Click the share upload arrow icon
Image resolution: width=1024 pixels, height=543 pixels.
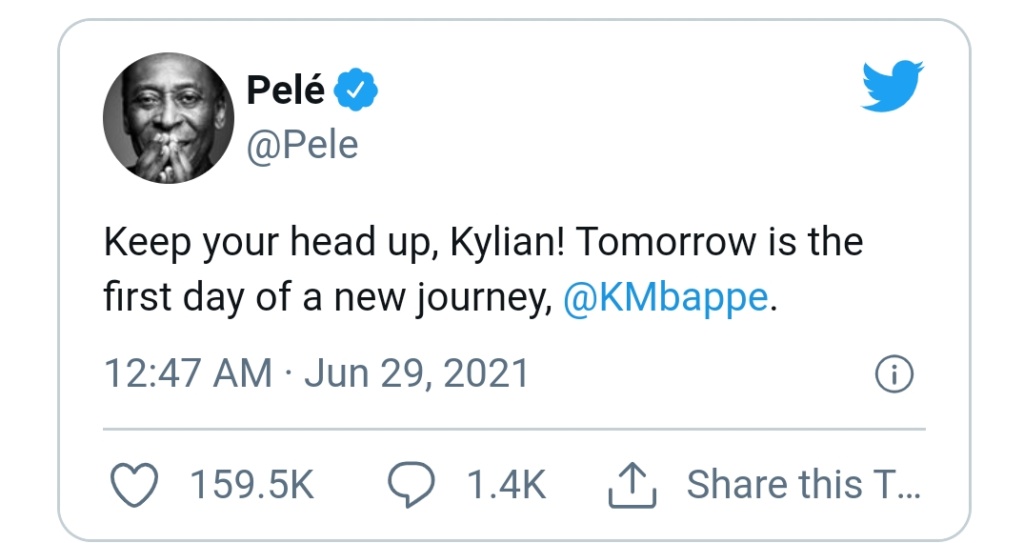631,485
